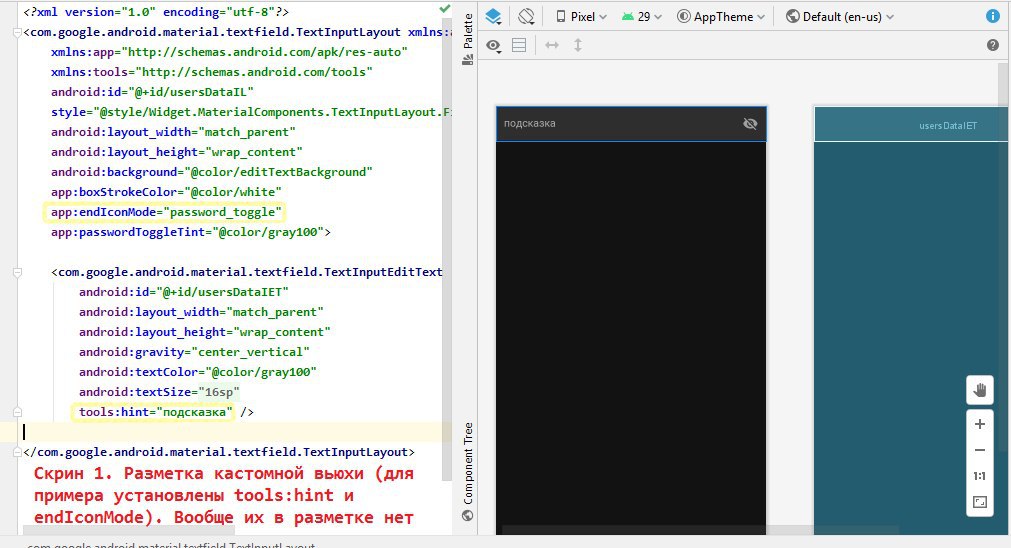Activate the pan hand tool
The height and width of the screenshot is (548, 1011).
pyautogui.click(x=980, y=390)
